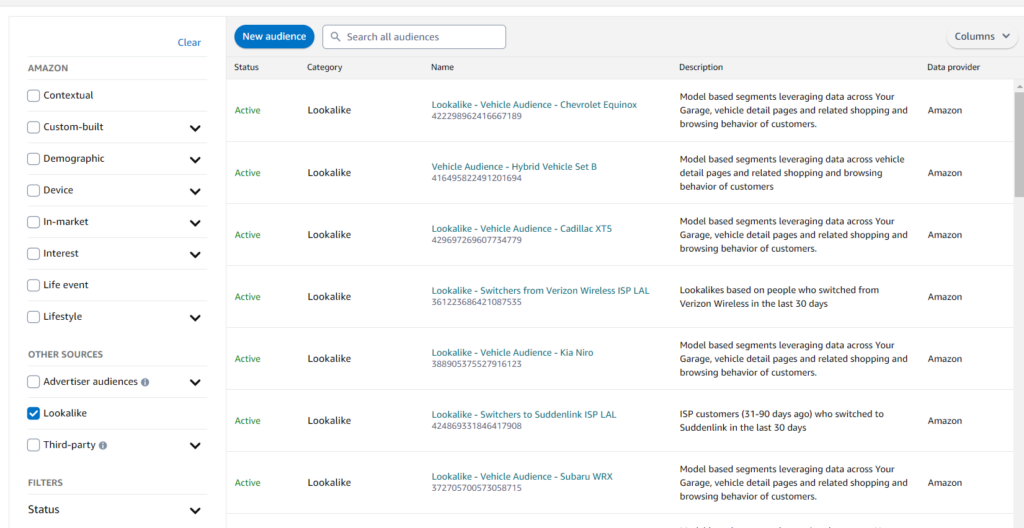Click the info icon beside Third-party
Screen dimensions: 1024x528
tap(103, 445)
